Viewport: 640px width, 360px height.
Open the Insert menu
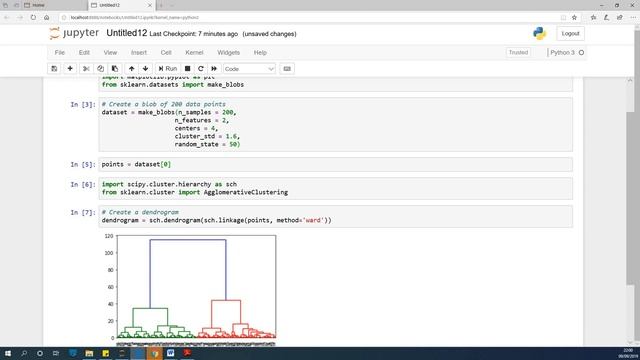[139, 53]
